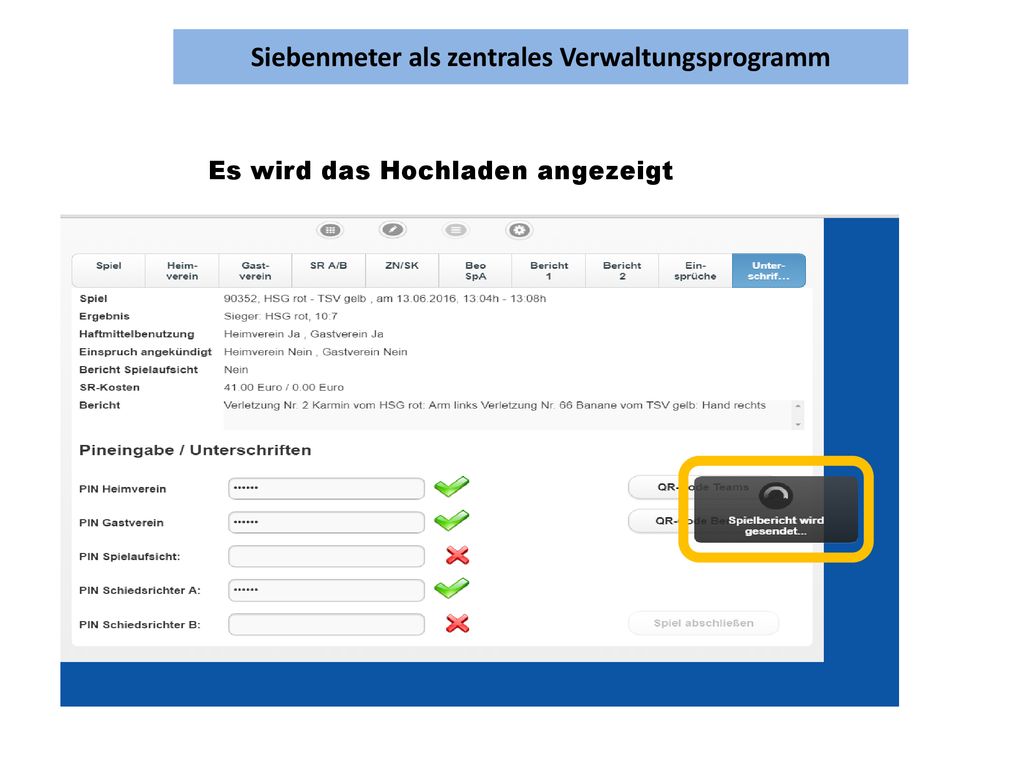Focus the PIN Heimverein input field
Image resolution: width=1024 pixels, height=768 pixels.
[x=327, y=488]
